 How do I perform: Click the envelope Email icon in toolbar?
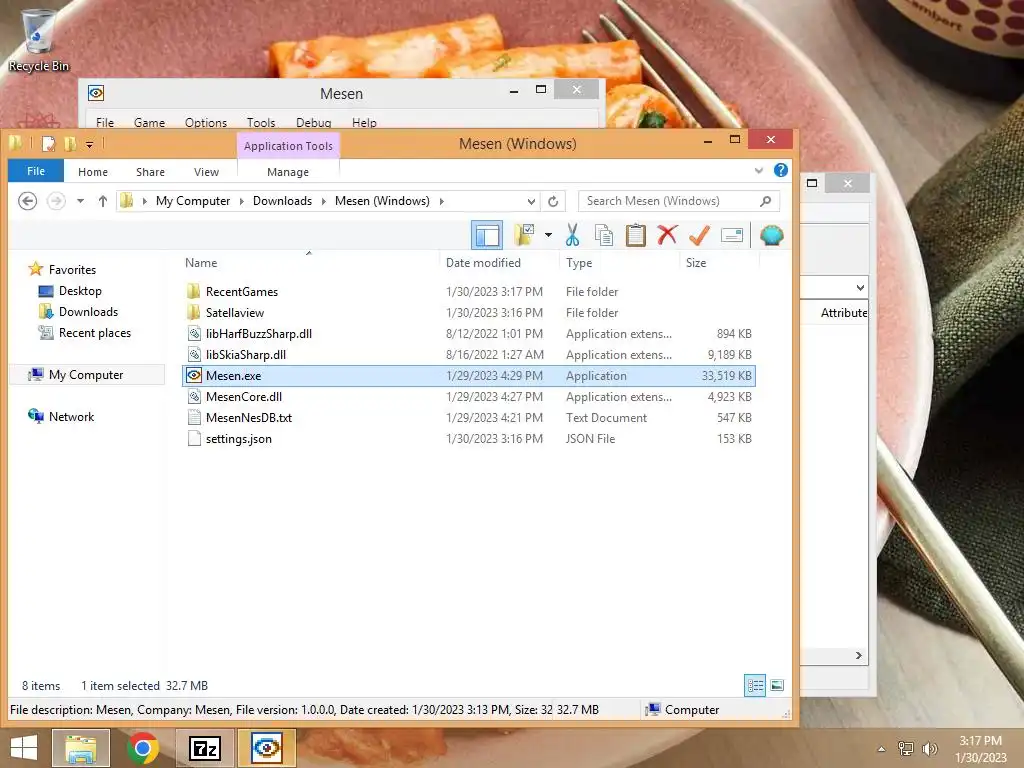732,235
